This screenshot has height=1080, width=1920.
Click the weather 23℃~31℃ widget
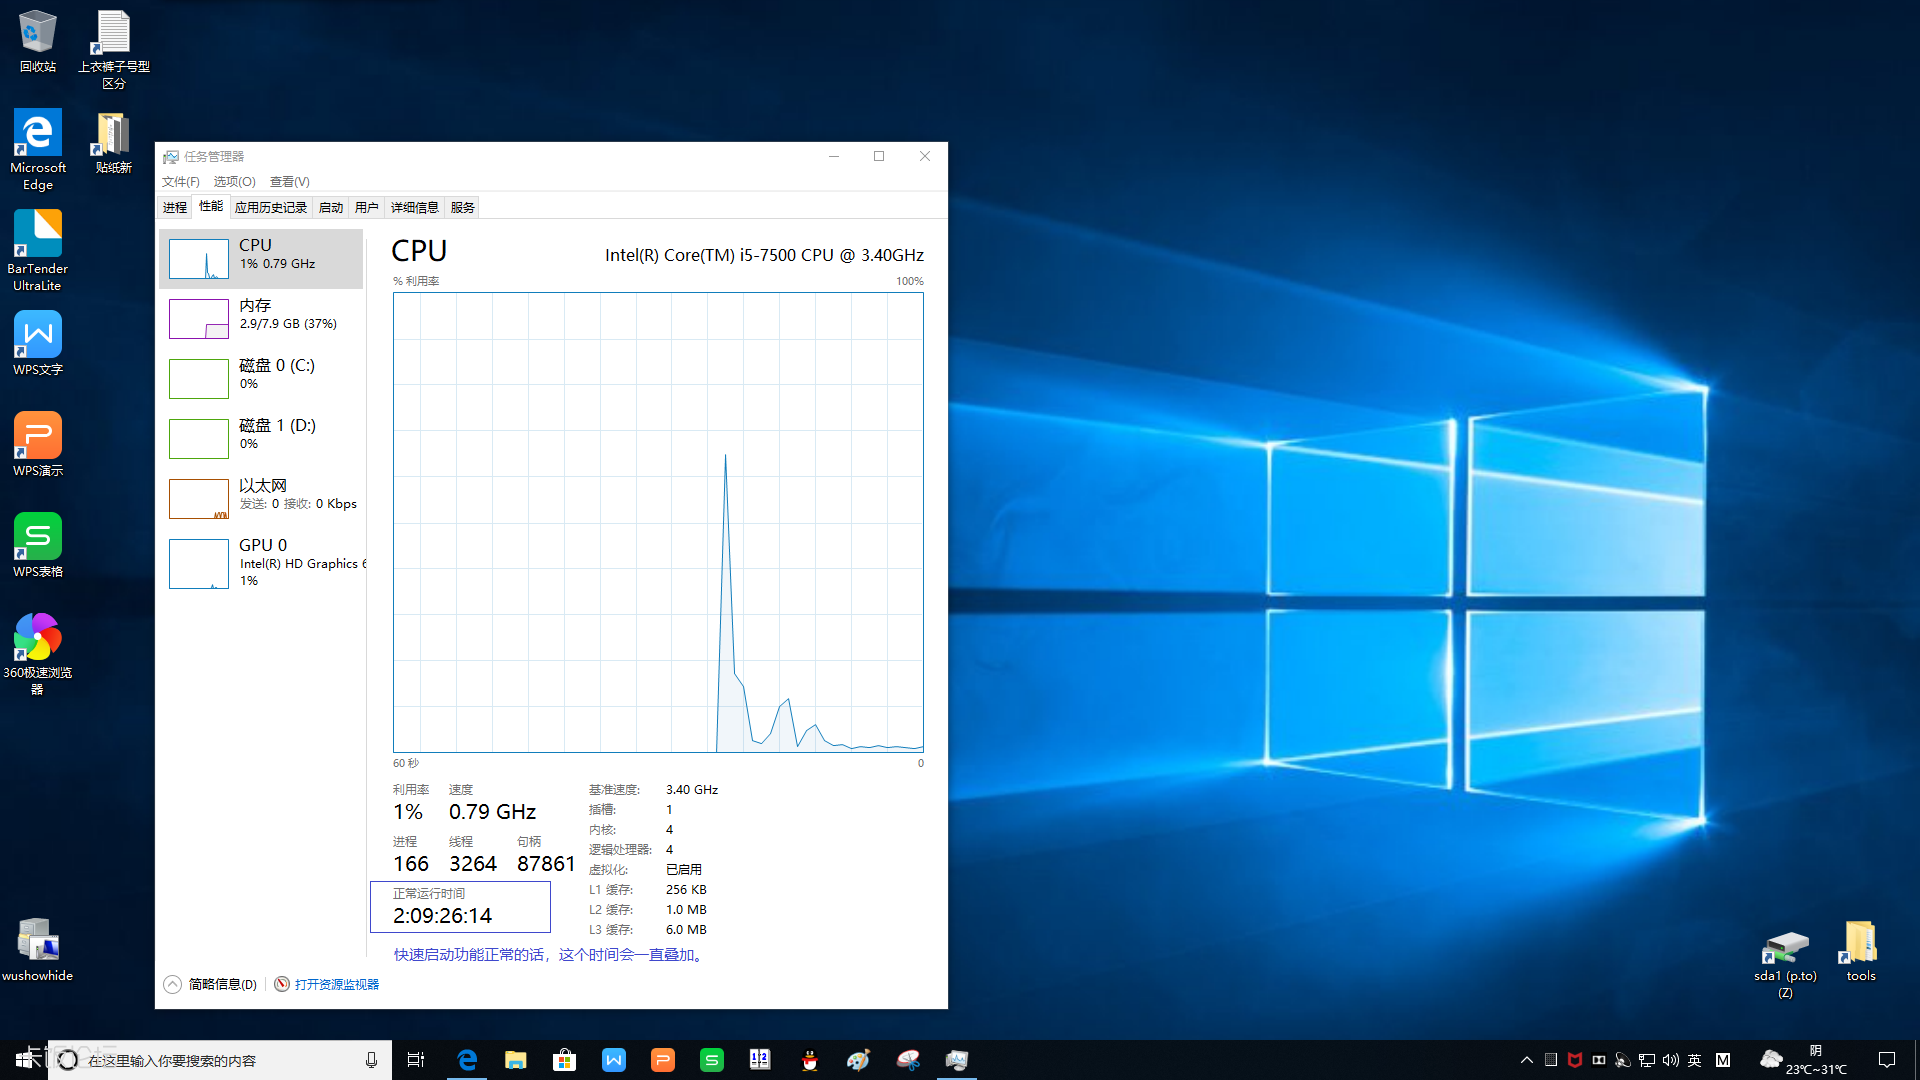tap(1805, 1060)
